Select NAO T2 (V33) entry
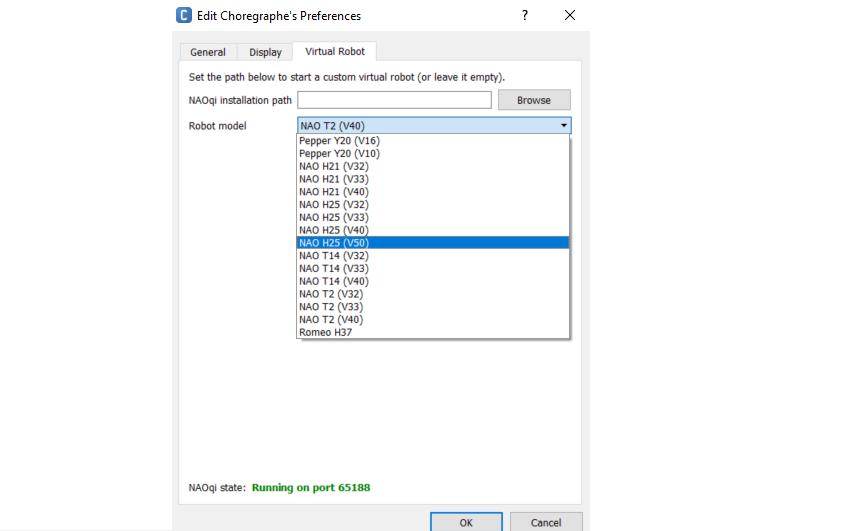 coord(433,307)
